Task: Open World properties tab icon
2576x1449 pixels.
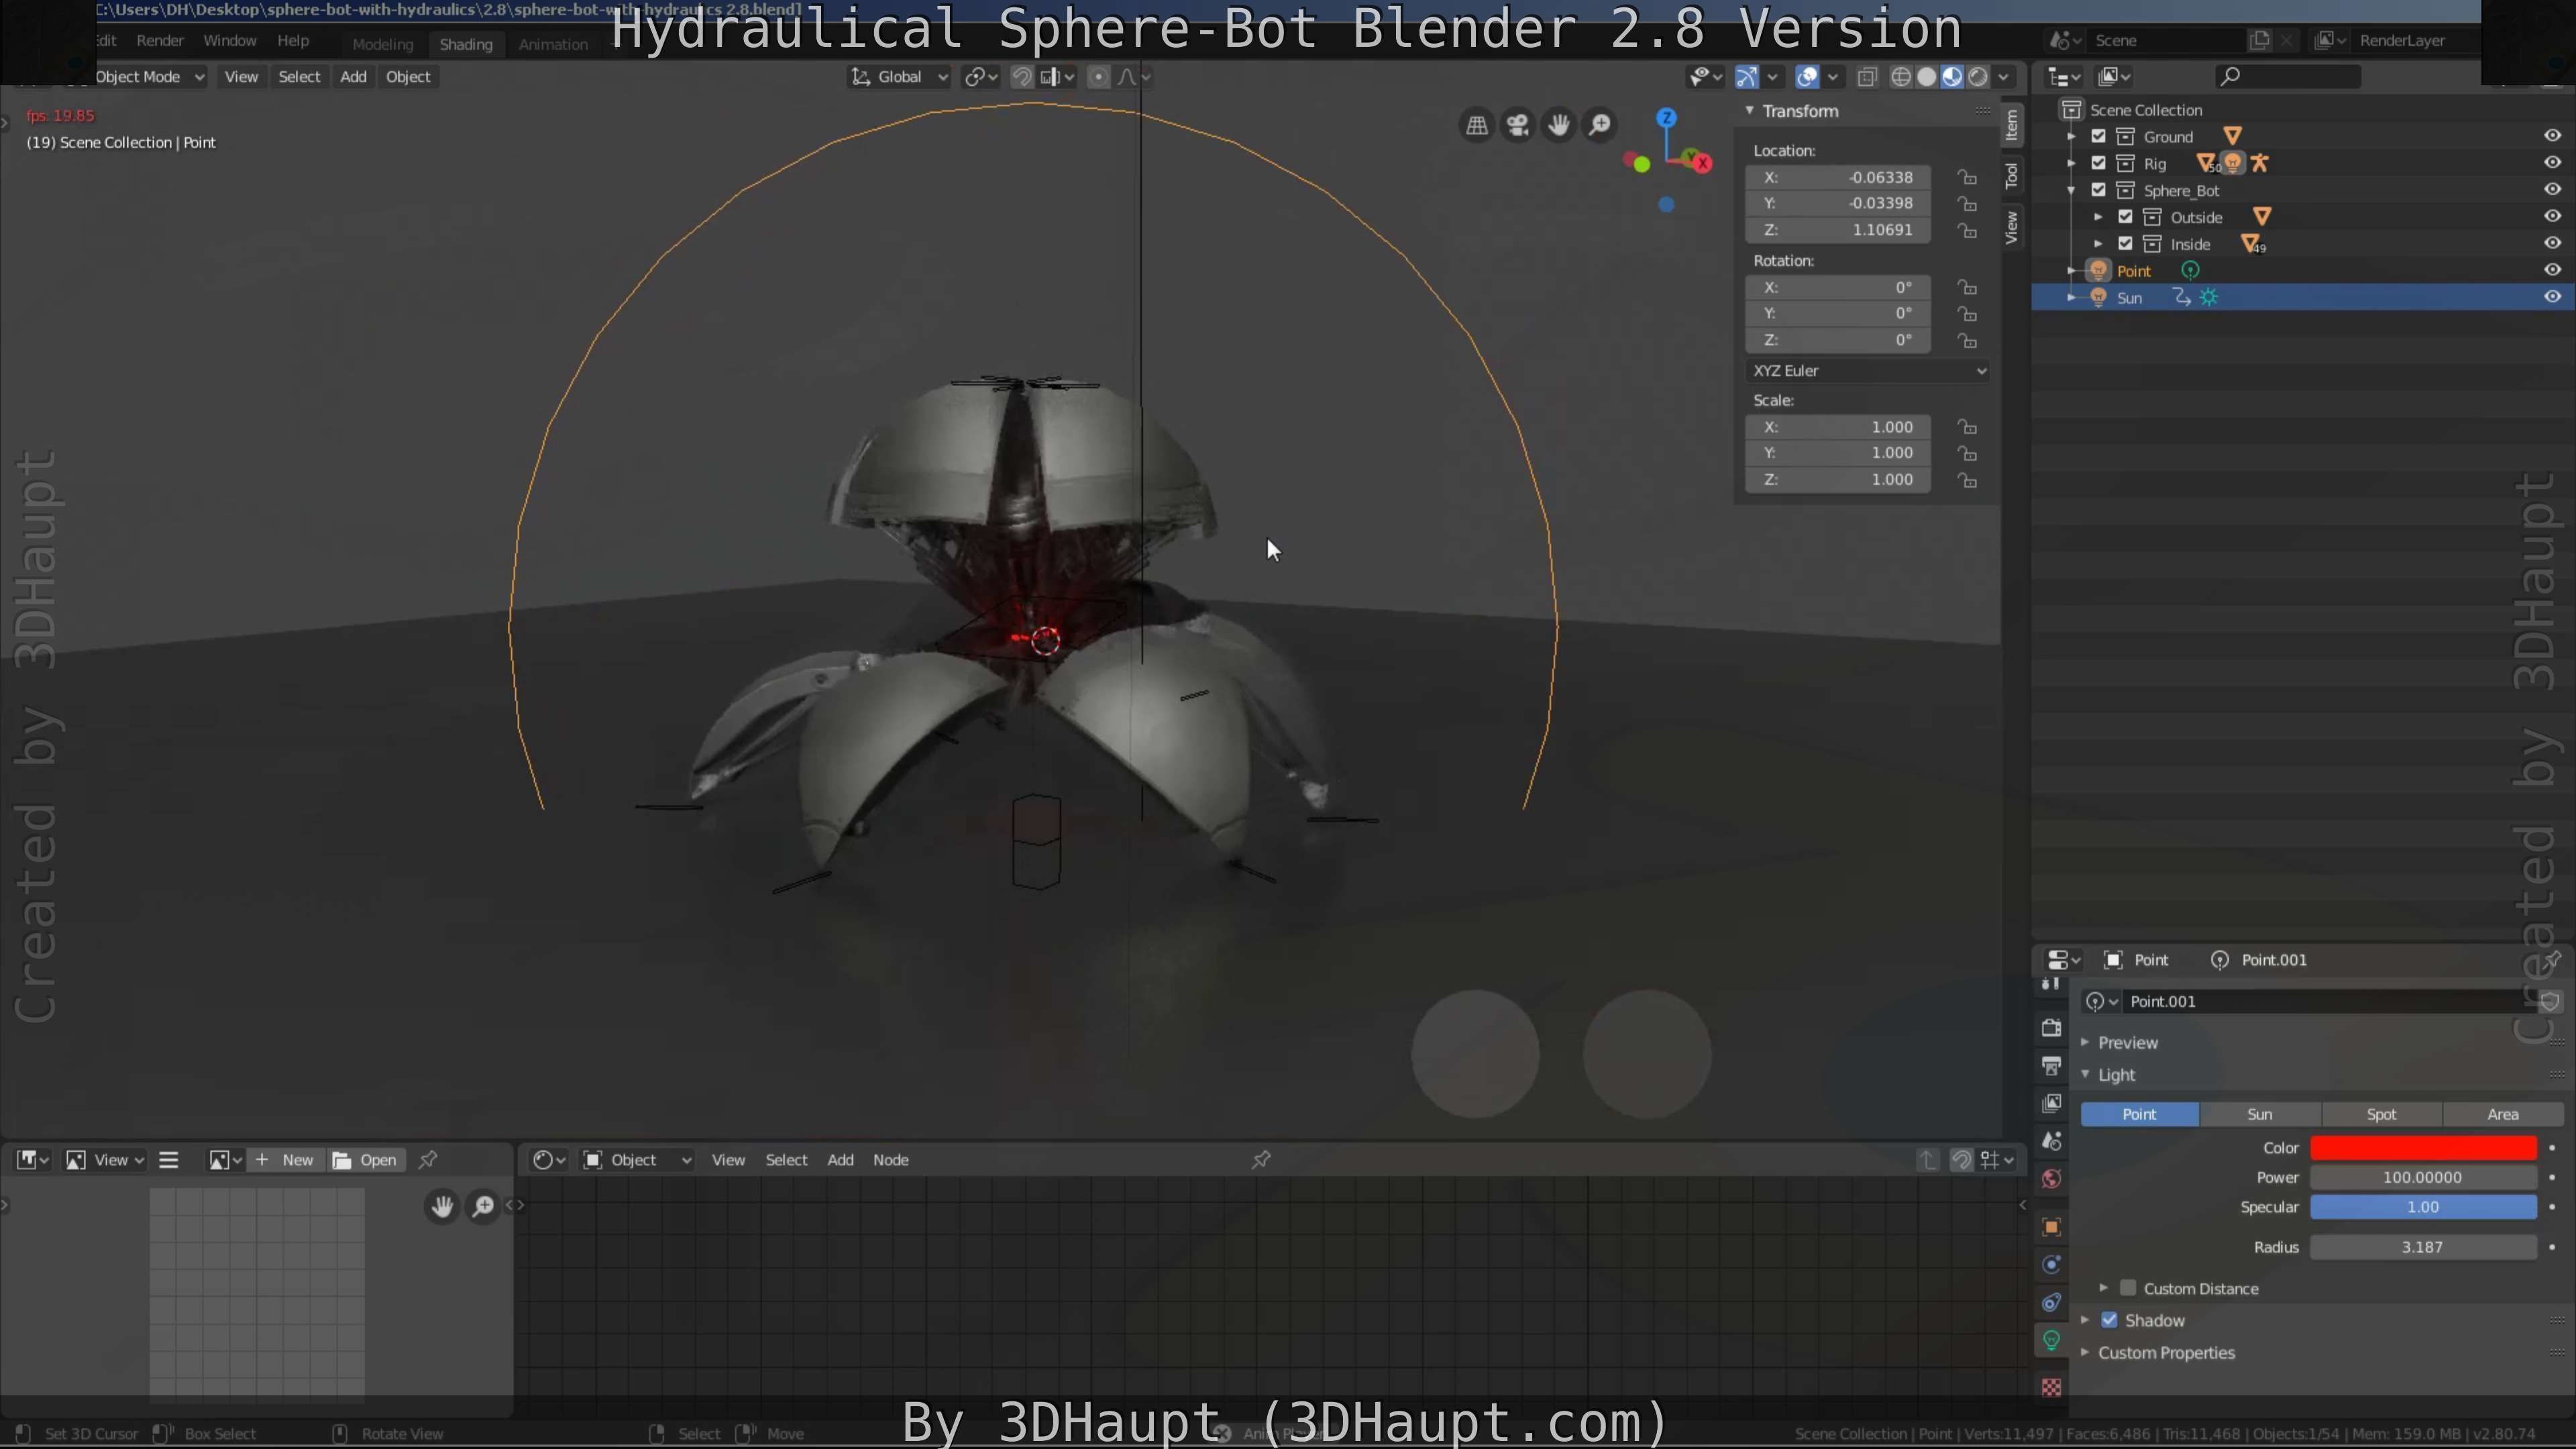Action: click(x=2051, y=1179)
